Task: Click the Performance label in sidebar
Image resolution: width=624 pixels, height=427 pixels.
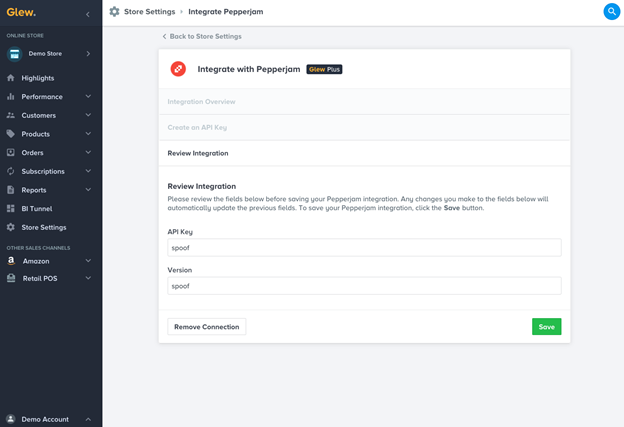Action: pyautogui.click(x=42, y=97)
